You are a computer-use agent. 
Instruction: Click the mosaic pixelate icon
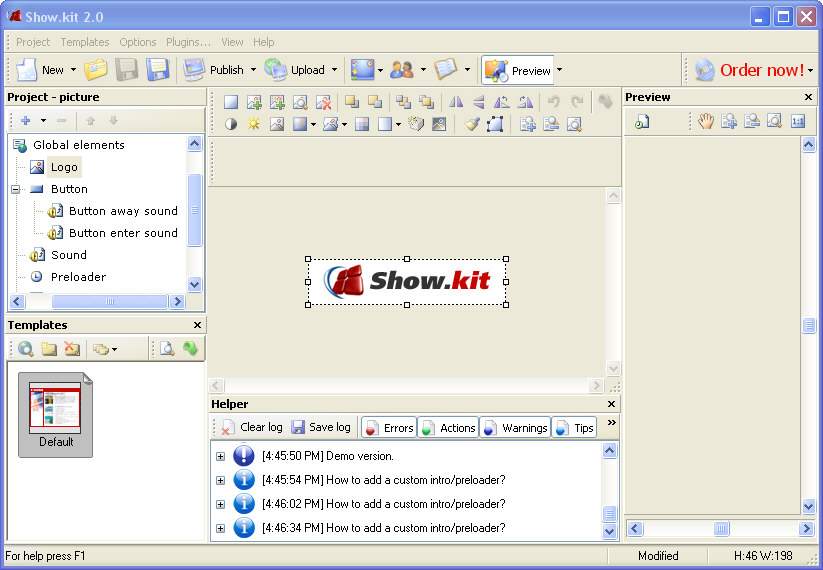pyautogui.click(x=362, y=124)
